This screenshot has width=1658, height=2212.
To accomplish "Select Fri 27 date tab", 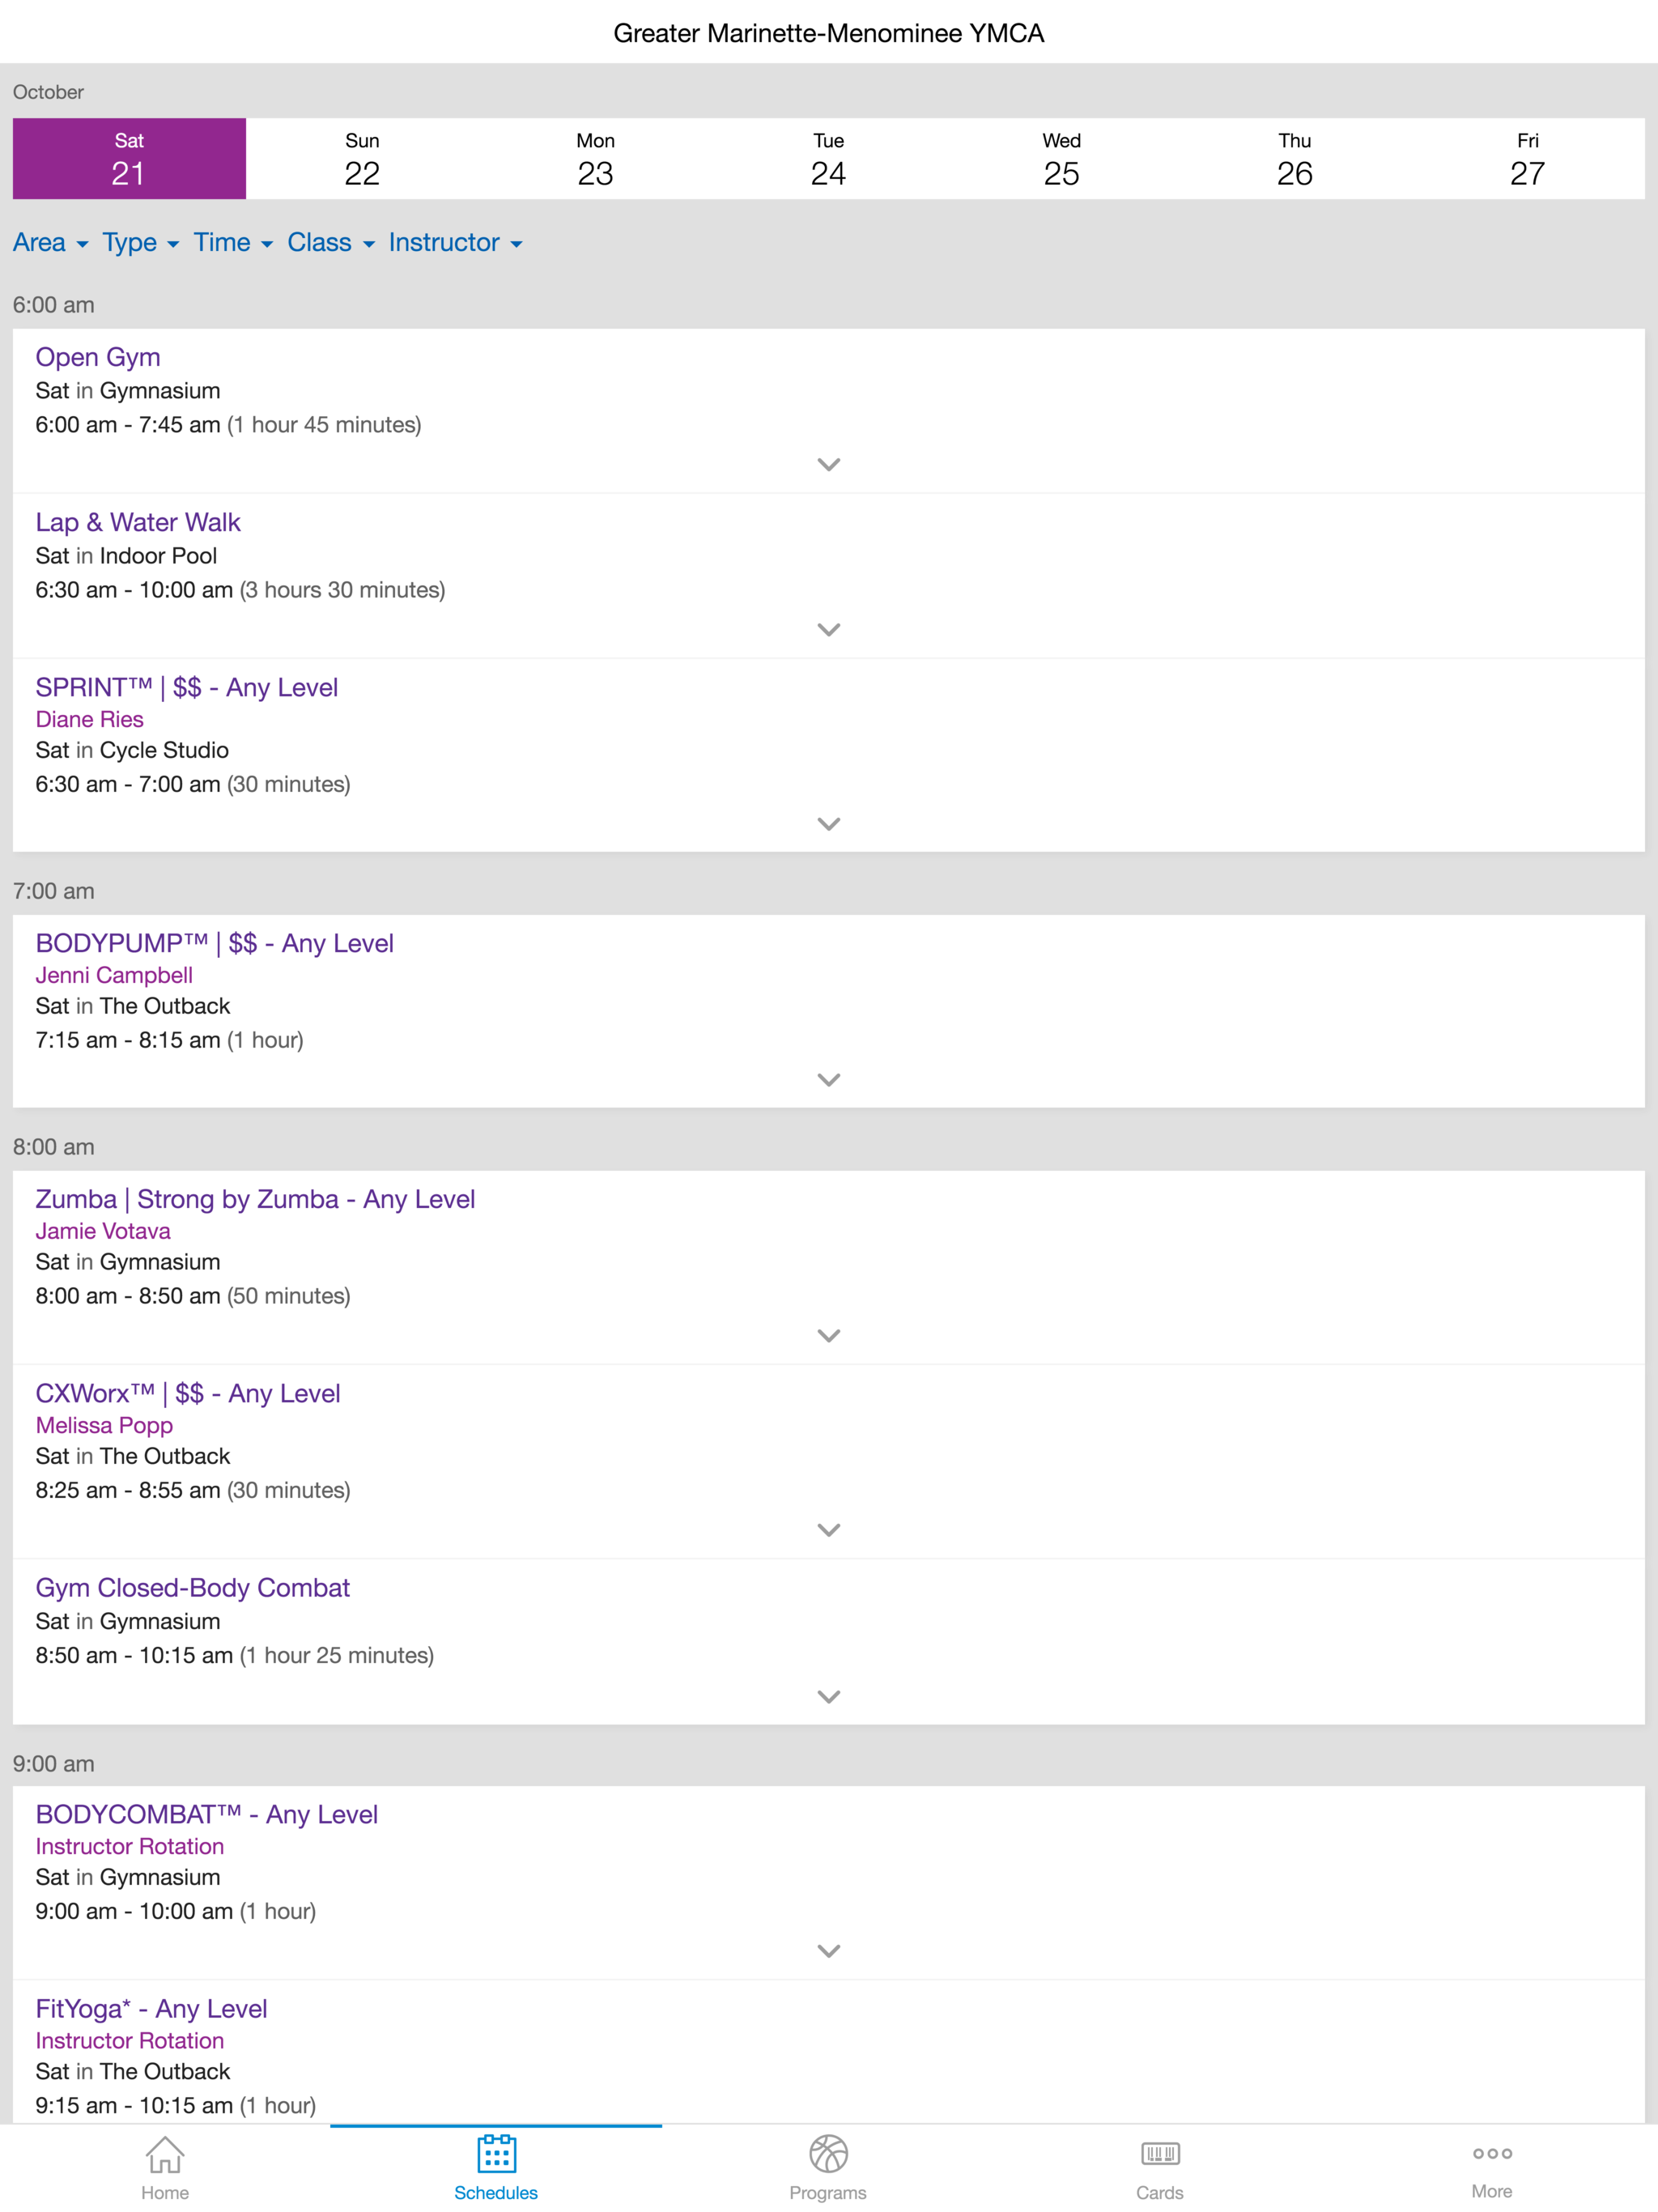I will 1527,159.
